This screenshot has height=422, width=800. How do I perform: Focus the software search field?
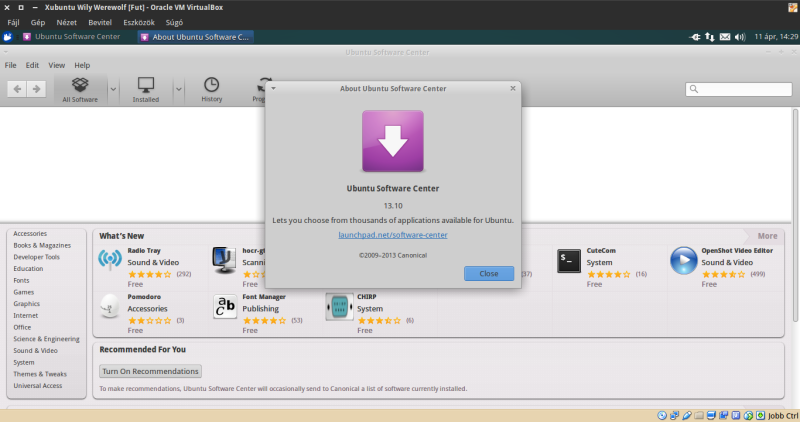tap(738, 89)
